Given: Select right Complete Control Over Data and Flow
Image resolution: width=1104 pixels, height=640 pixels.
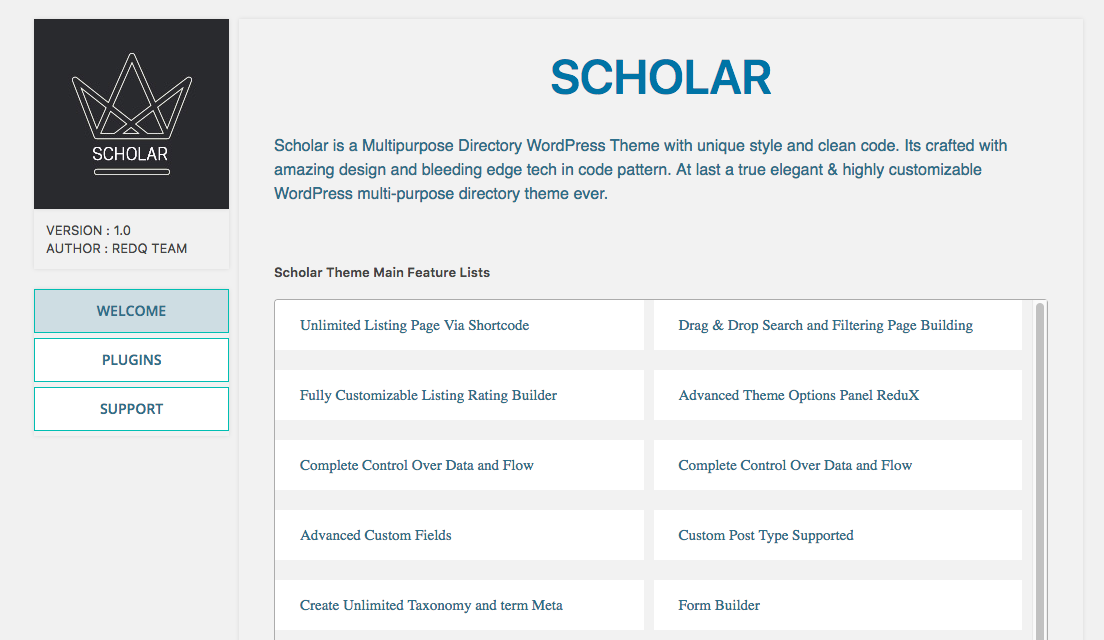Looking at the screenshot, I should pyautogui.click(x=795, y=466).
